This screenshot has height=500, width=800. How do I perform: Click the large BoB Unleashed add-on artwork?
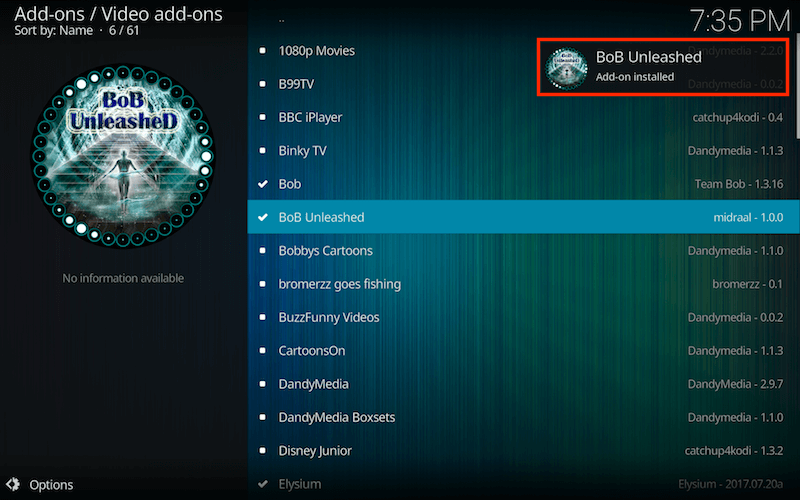(123, 155)
